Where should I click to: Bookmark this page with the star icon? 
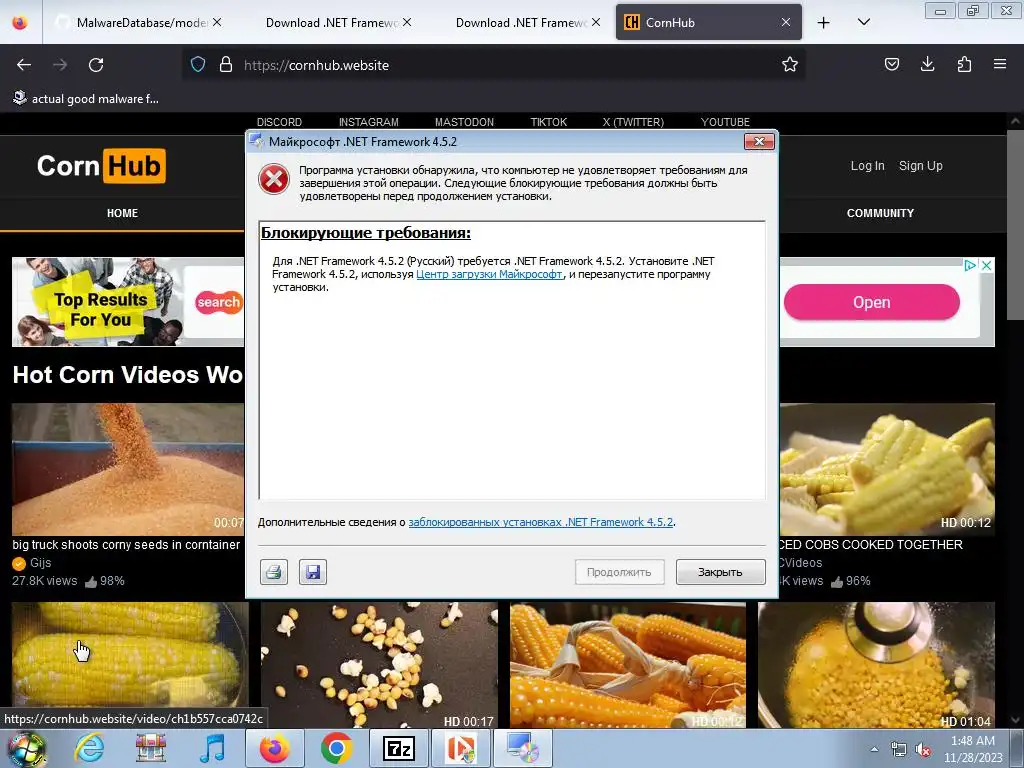(790, 65)
